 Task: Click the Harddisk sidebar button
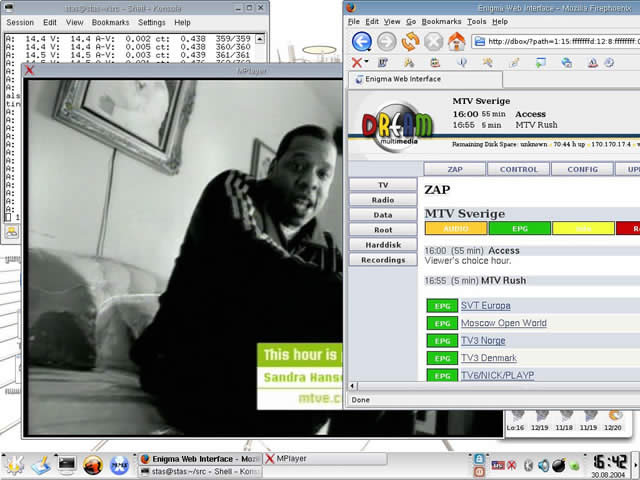click(383, 245)
